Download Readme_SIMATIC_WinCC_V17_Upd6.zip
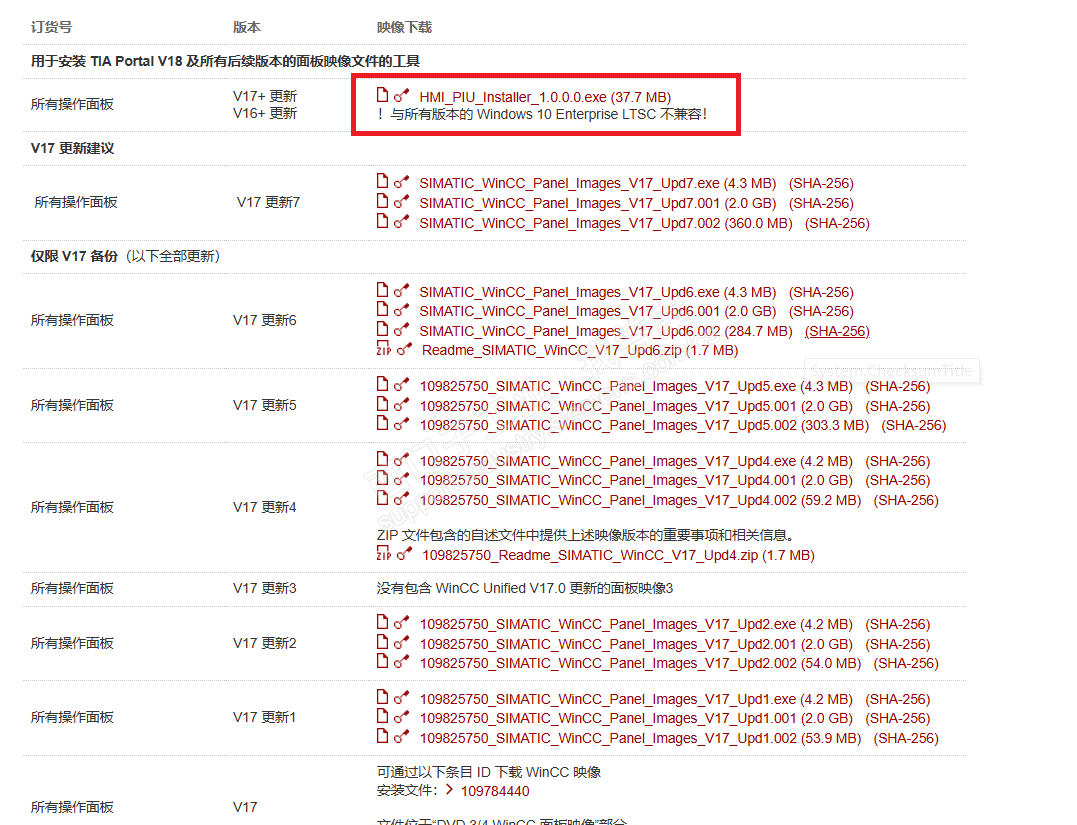 pyautogui.click(x=580, y=350)
